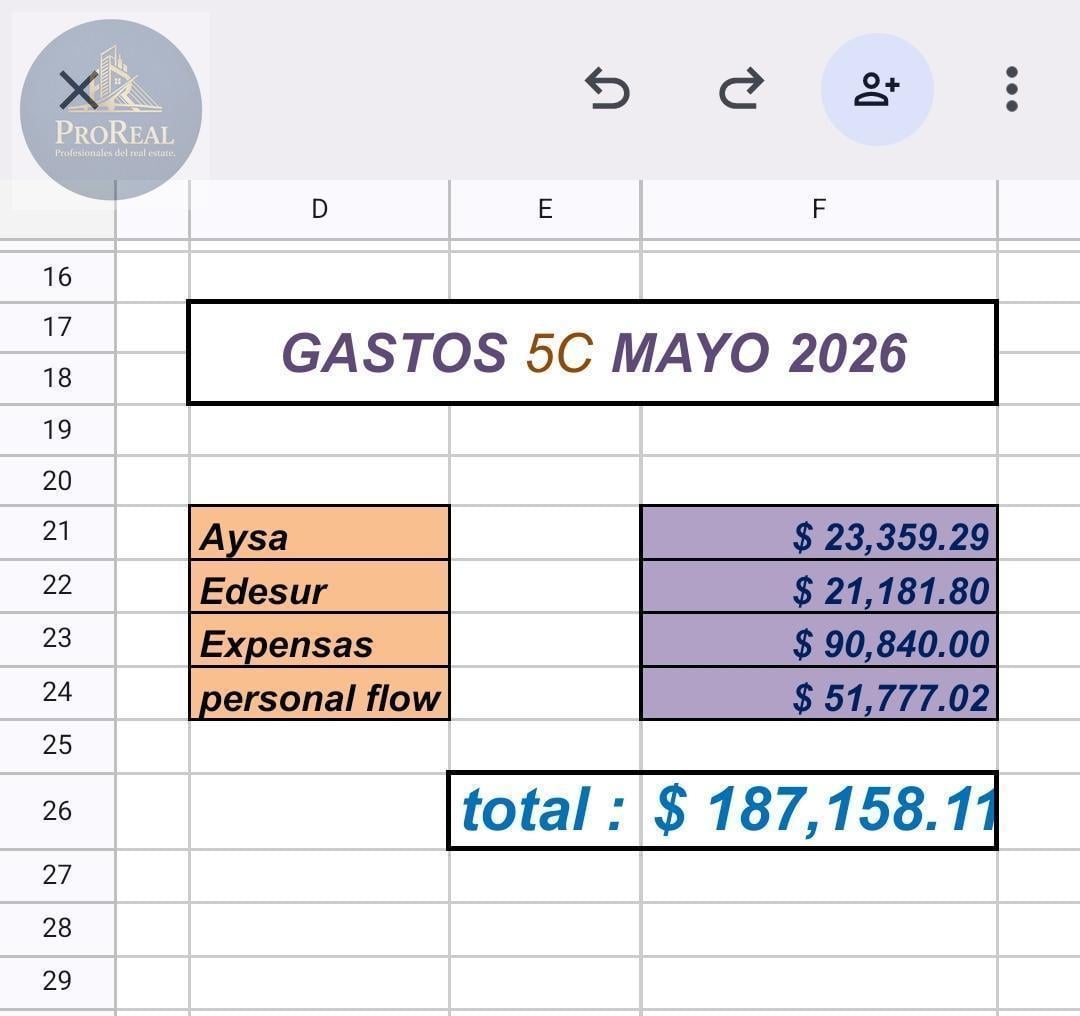Open share via add-person icon
The height and width of the screenshot is (1016, 1080).
877,90
